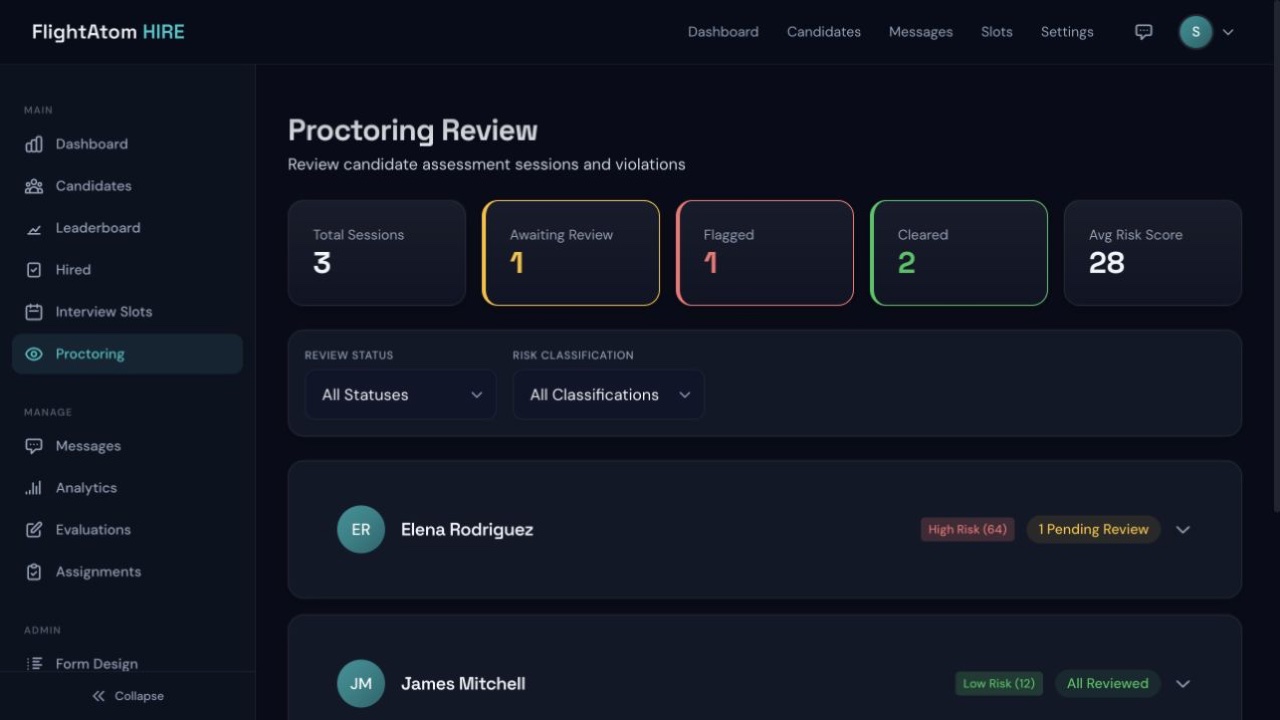The width and height of the screenshot is (1280, 720).
Task: Click the Avg Risk Score card
Action: tap(1153, 253)
